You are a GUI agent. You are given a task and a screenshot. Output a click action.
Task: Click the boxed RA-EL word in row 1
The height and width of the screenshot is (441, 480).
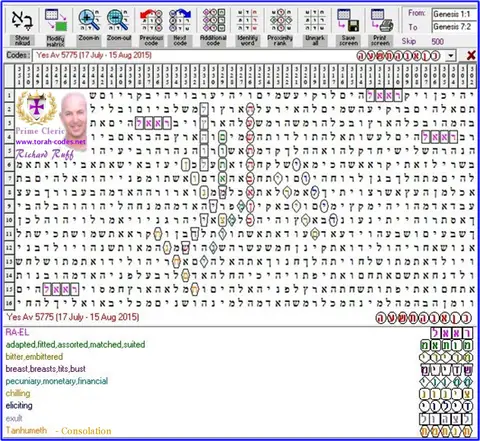[x=384, y=96]
